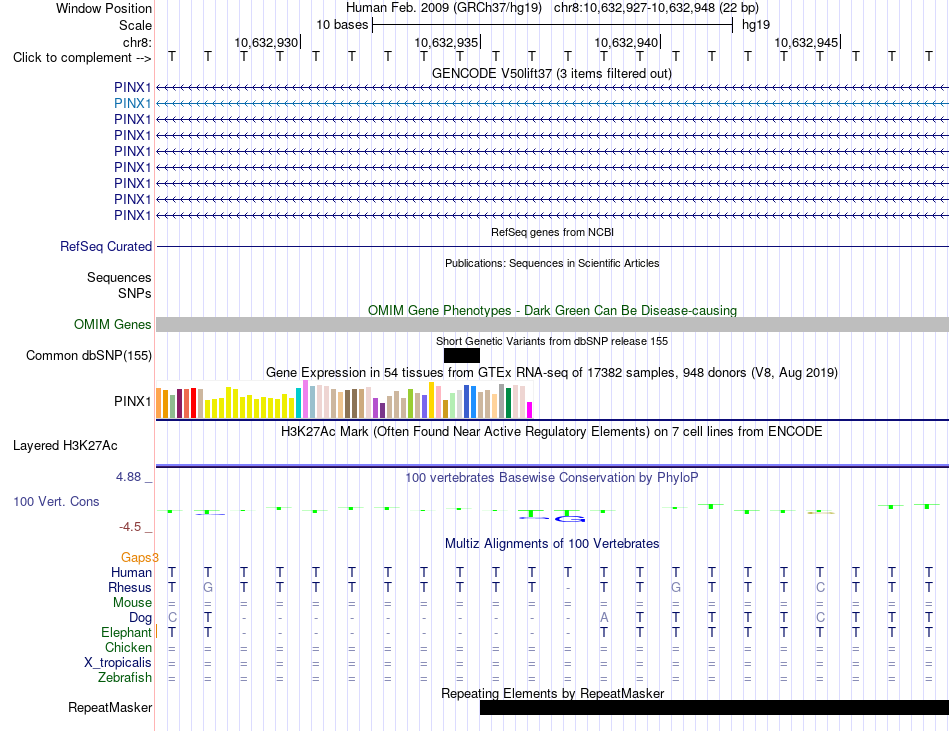950x731 pixels.
Task: Click the RepeatMasker track label on left
Action: (110, 707)
